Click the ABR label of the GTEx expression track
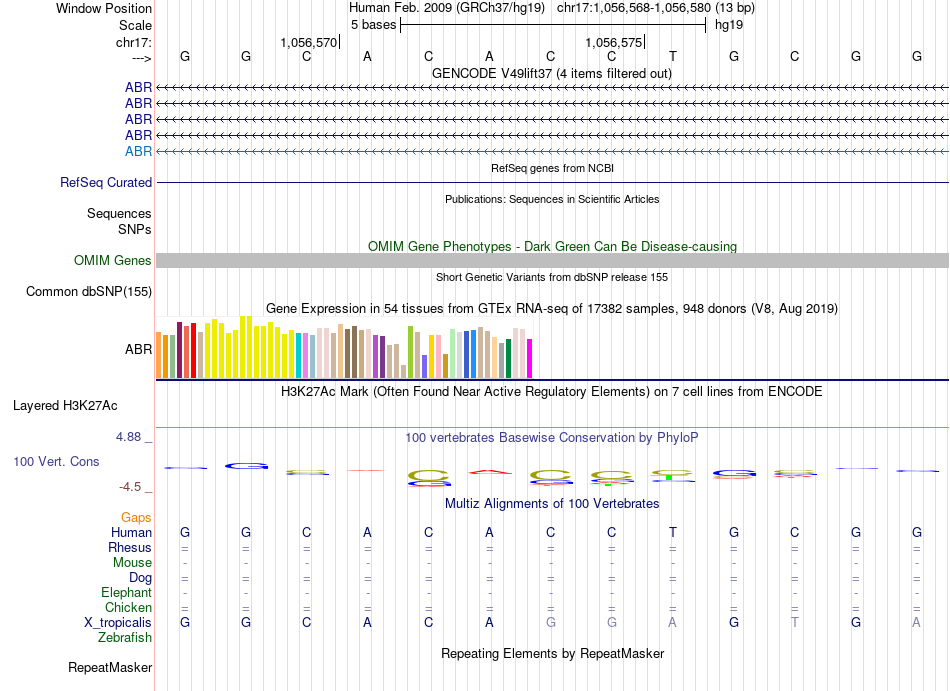Viewport: 950px width, 691px height. (138, 349)
